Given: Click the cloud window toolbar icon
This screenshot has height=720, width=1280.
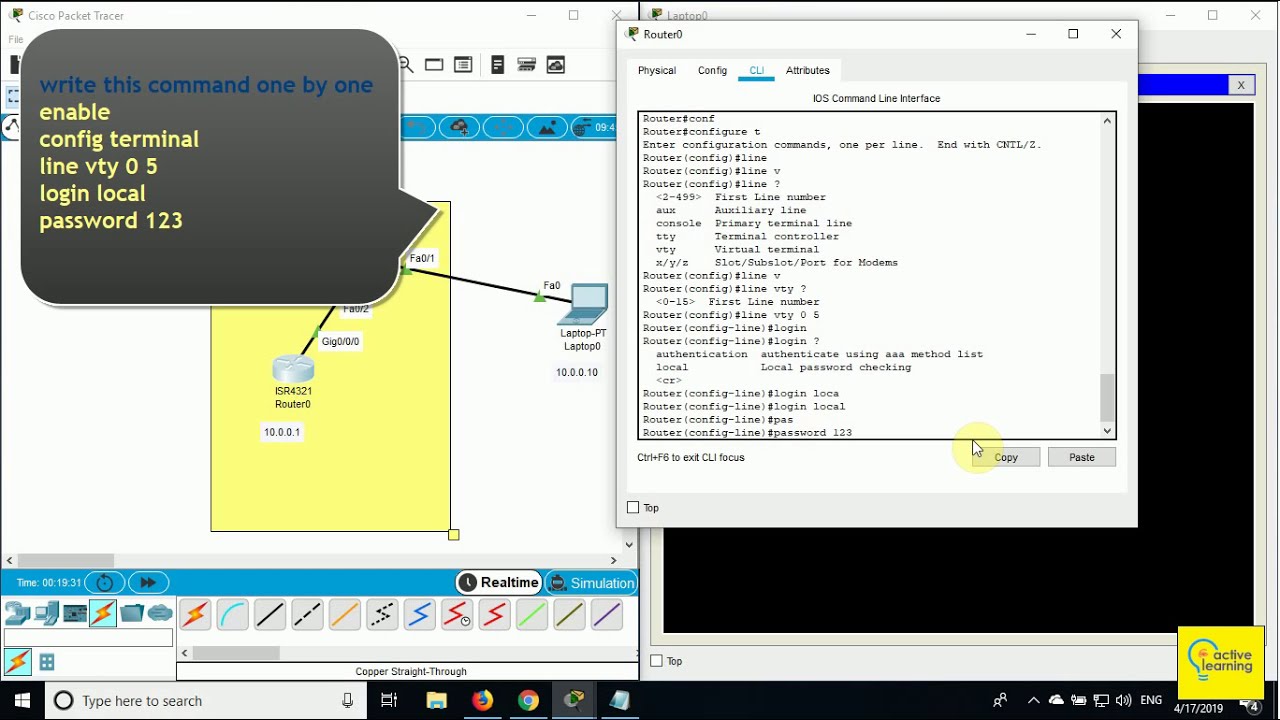Looking at the screenshot, I should click(x=555, y=65).
